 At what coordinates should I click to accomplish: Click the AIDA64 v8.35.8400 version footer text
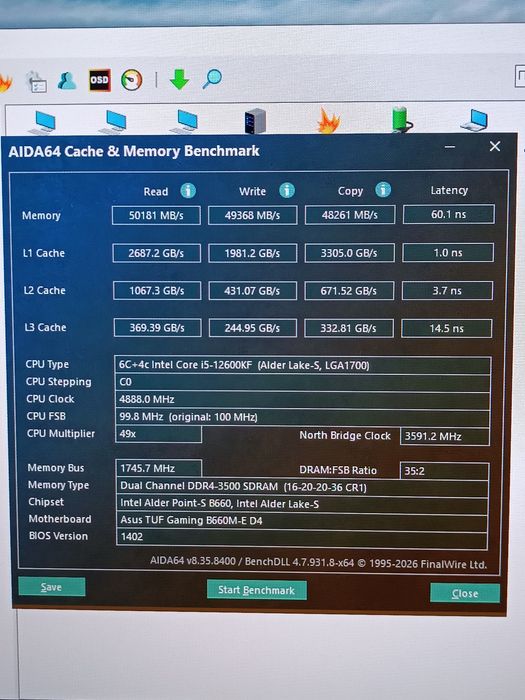[x=318, y=562]
